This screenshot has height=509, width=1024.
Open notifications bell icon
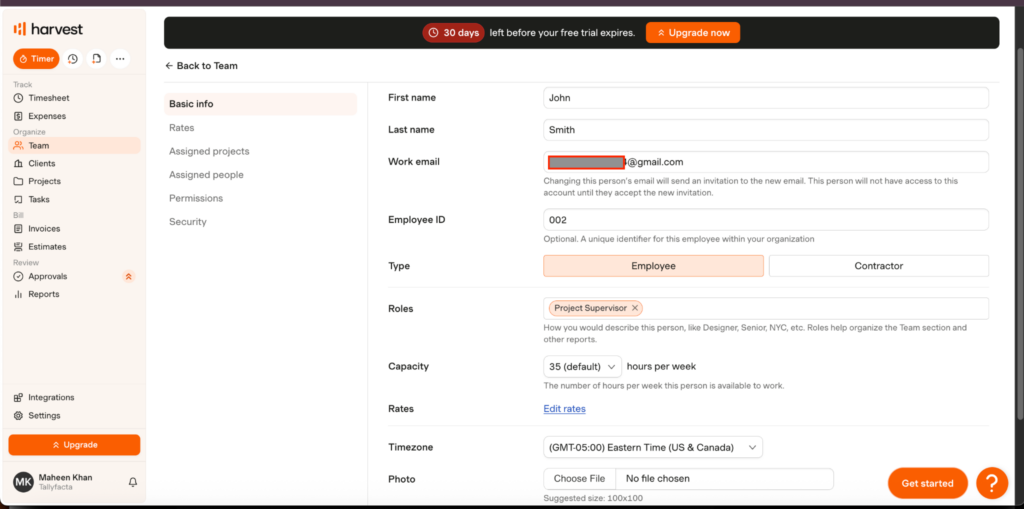point(133,482)
